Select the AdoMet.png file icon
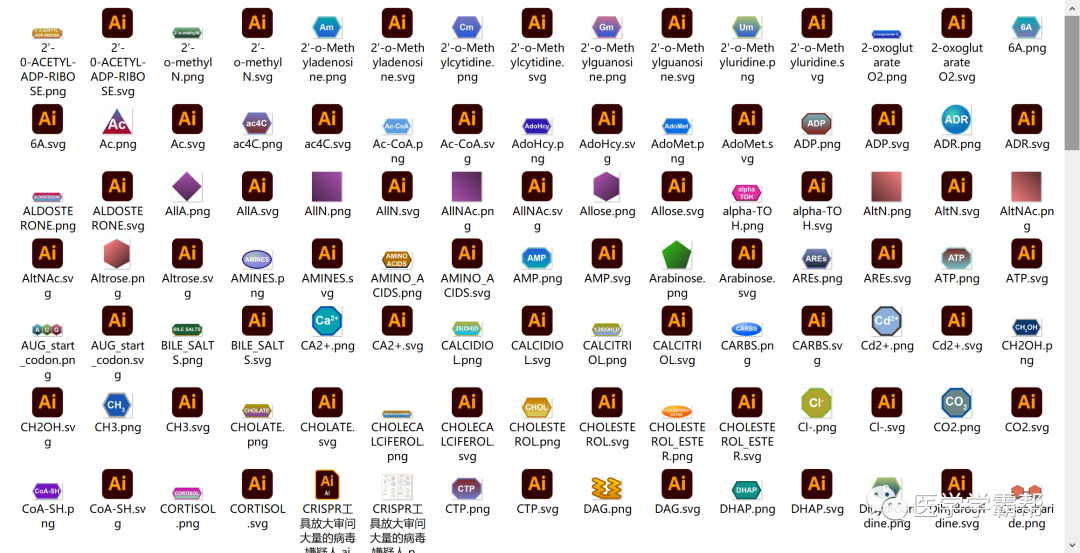This screenshot has width=1080, height=553. coord(676,127)
